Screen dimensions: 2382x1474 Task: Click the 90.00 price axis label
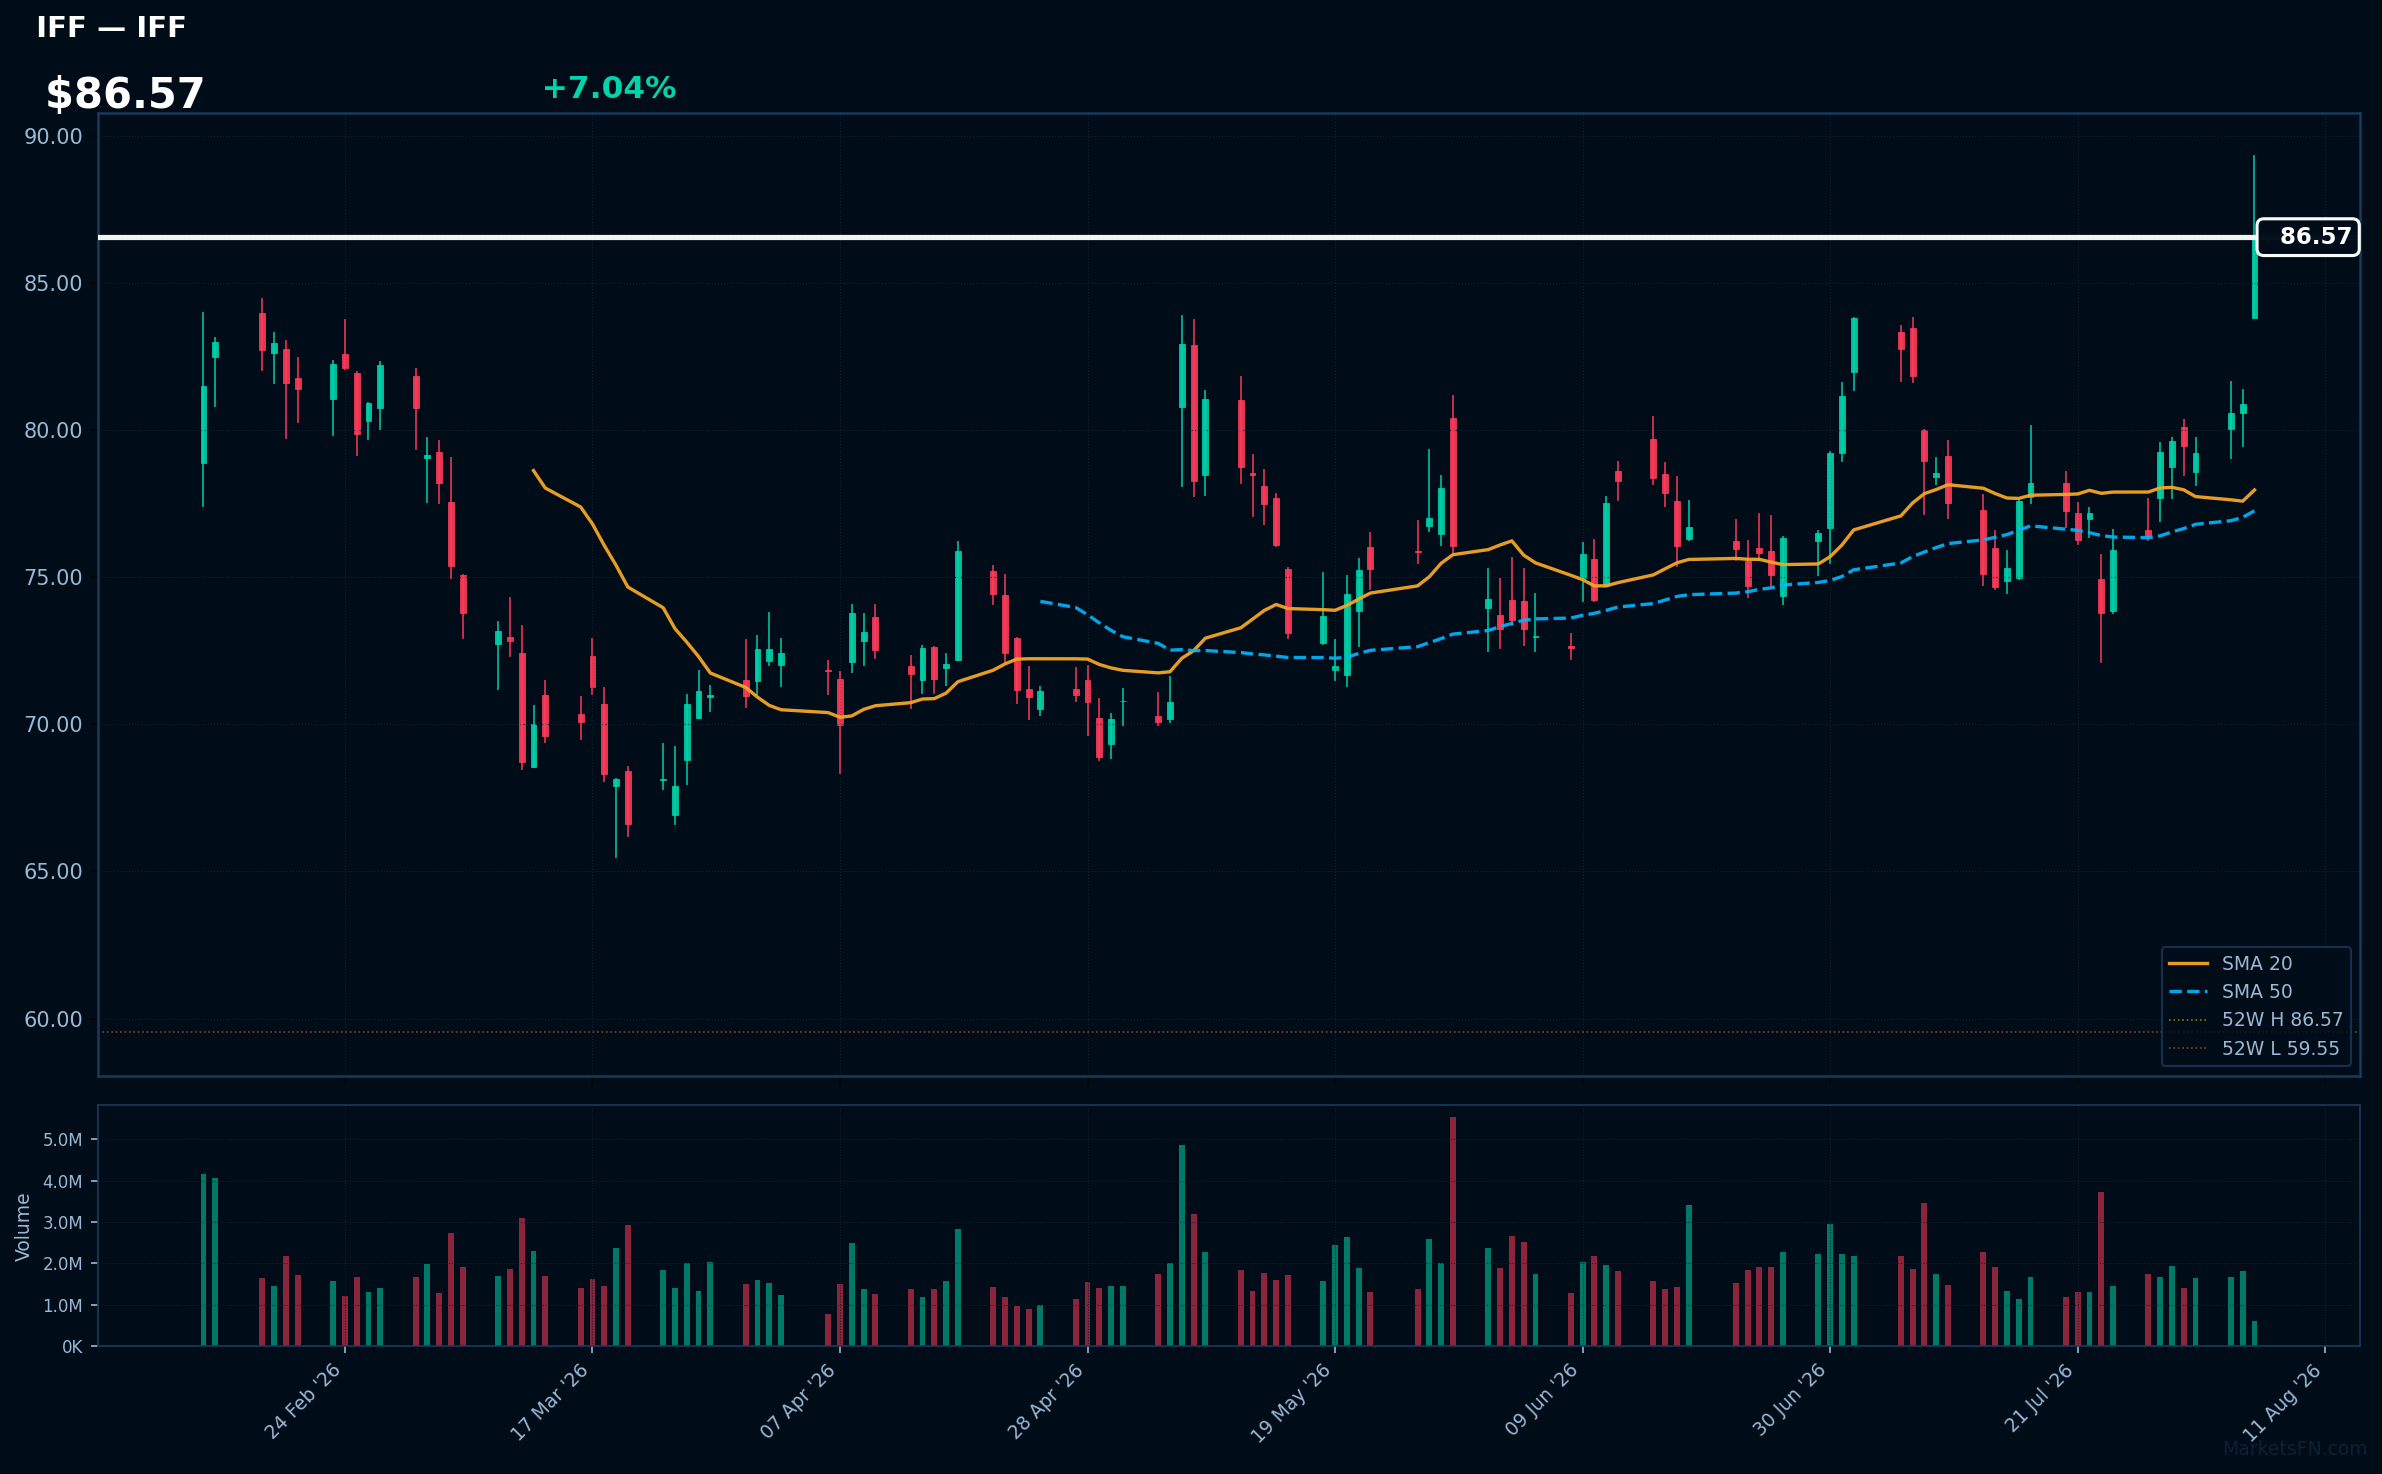point(53,137)
